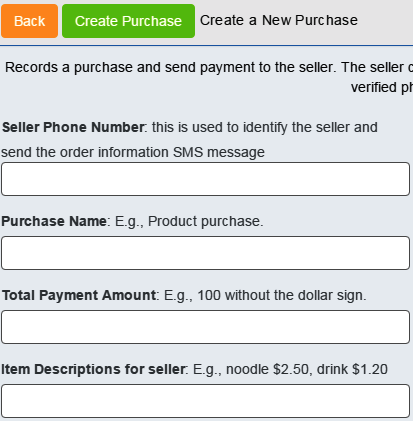Click the blue divider line under the header
The height and width of the screenshot is (421, 413).
pos(206,45)
